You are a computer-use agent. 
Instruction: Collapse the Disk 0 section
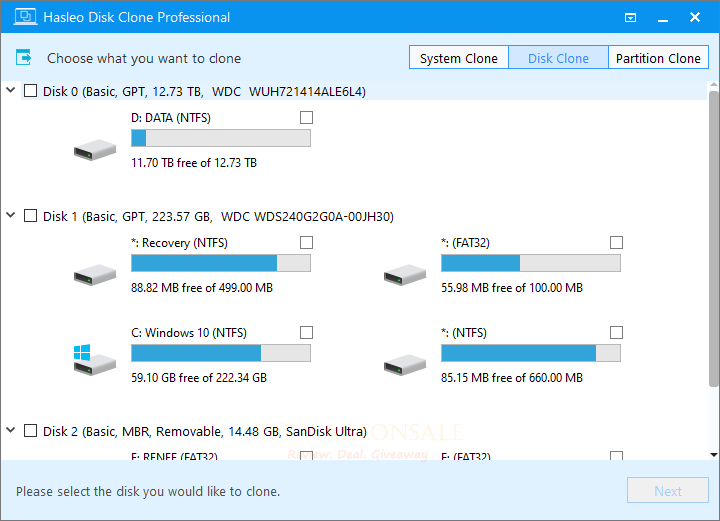coord(11,90)
